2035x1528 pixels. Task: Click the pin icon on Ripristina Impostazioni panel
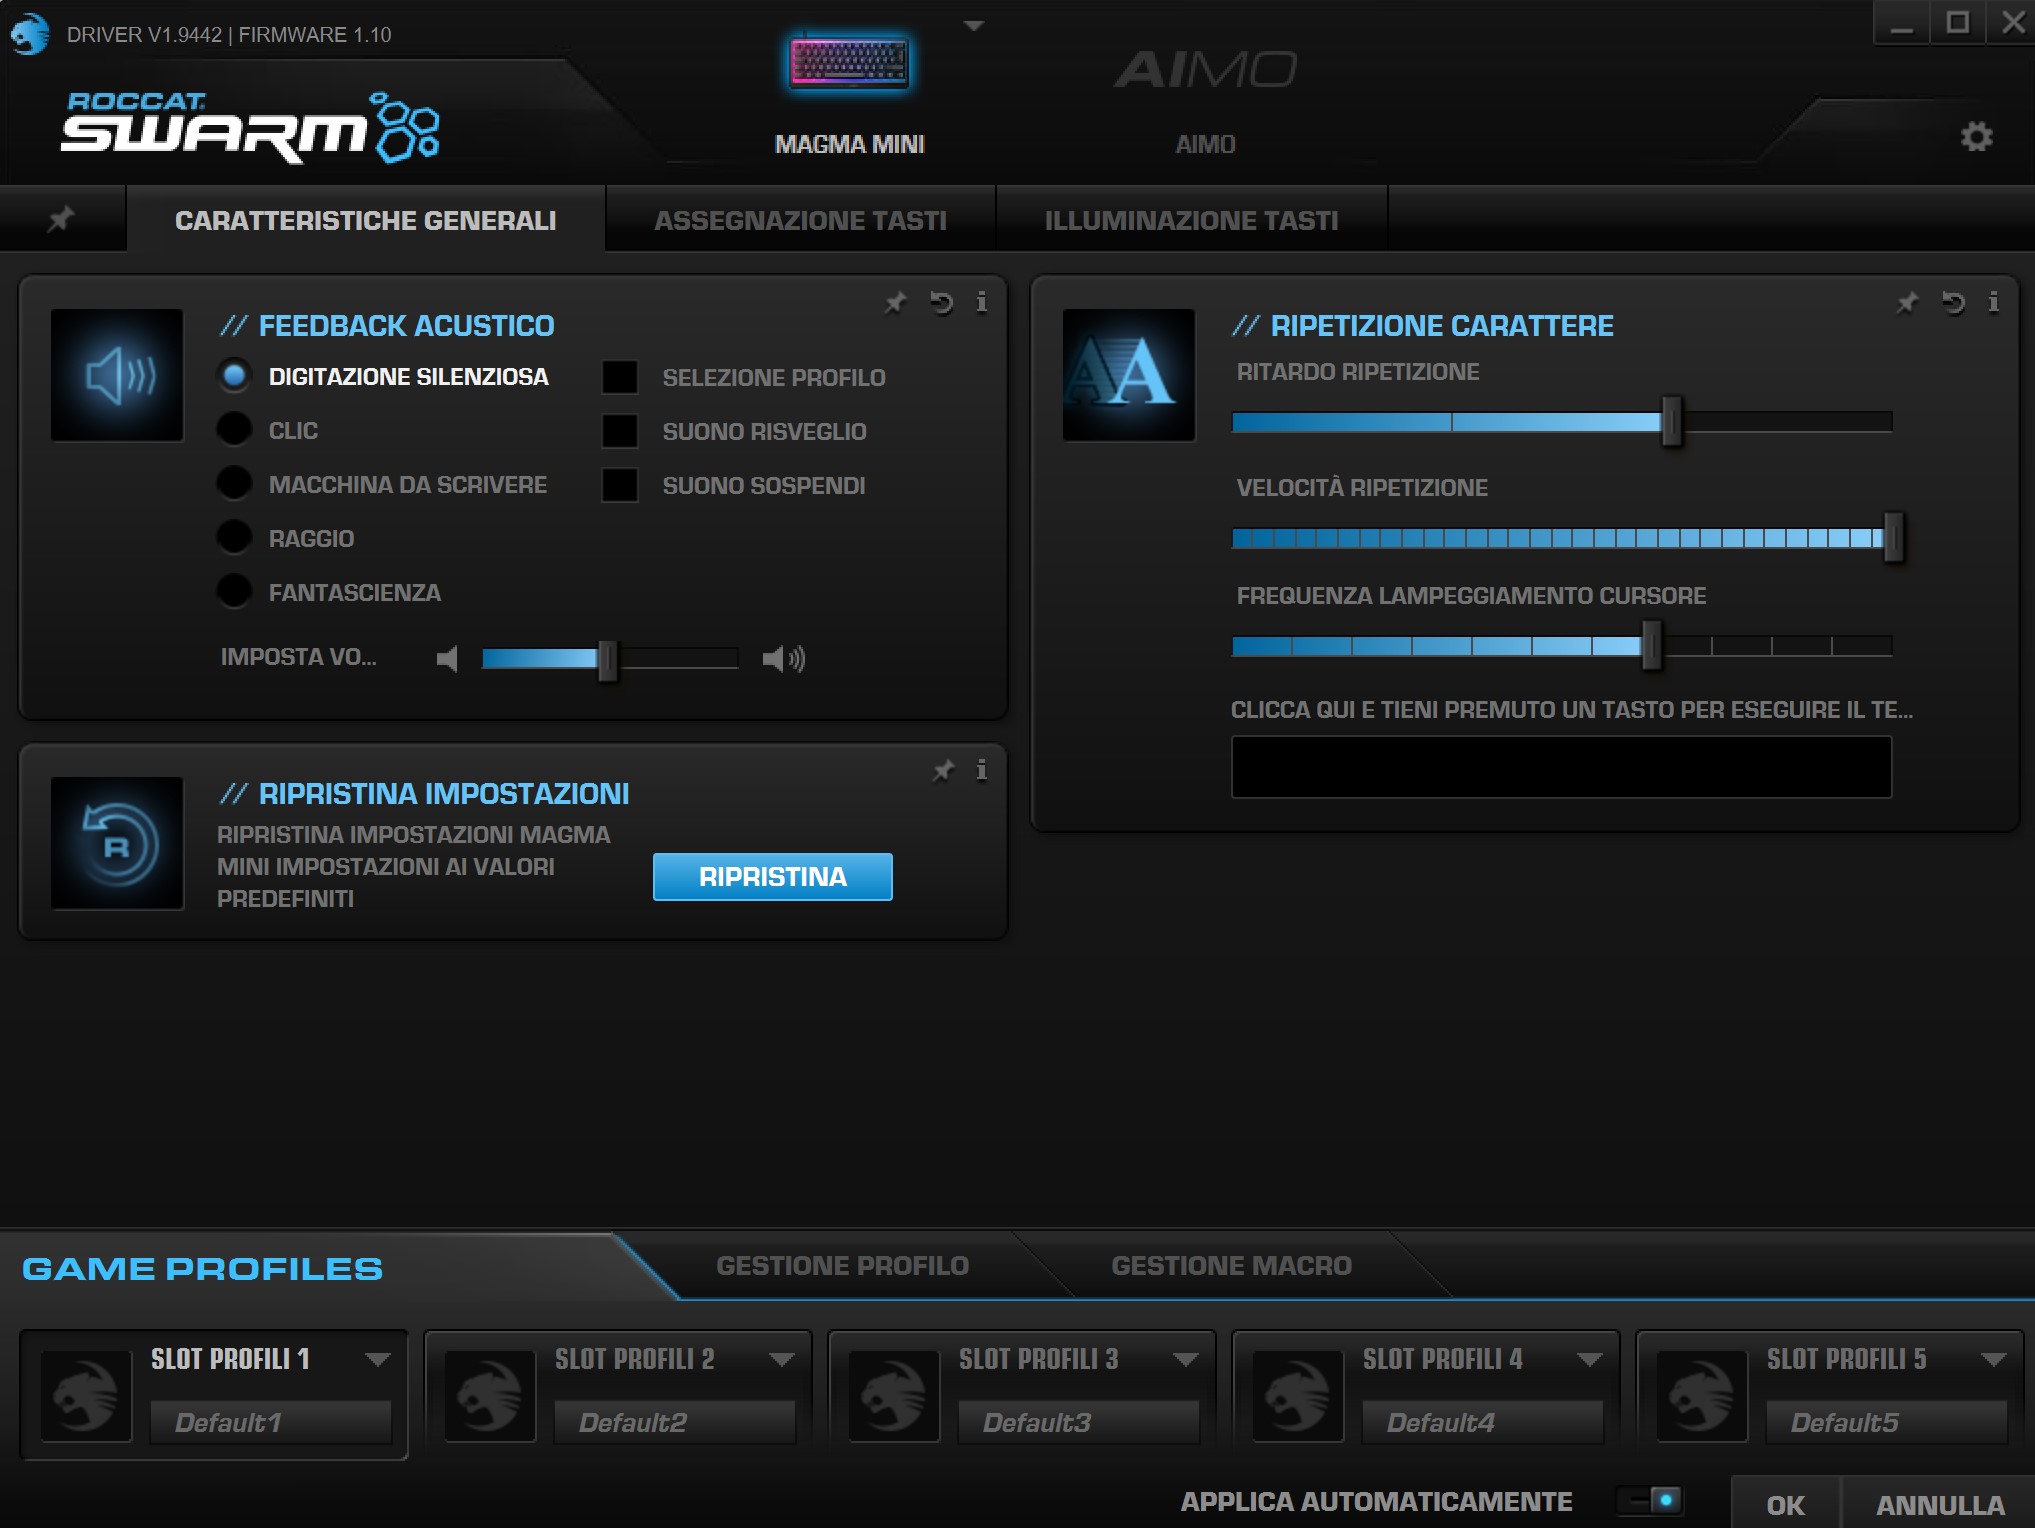pos(943,770)
